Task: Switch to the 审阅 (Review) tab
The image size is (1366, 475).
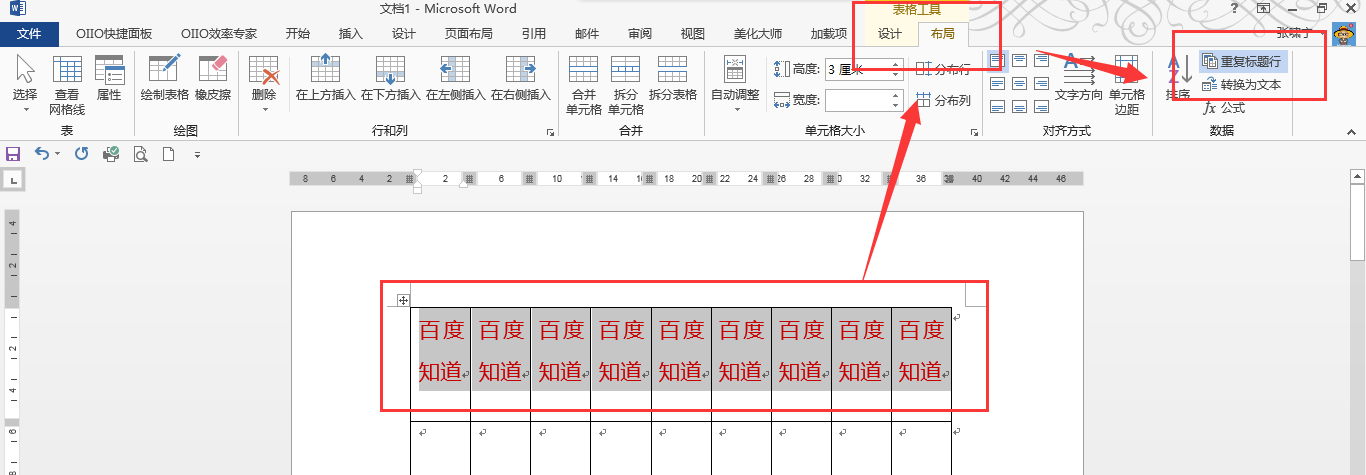Action: click(640, 34)
